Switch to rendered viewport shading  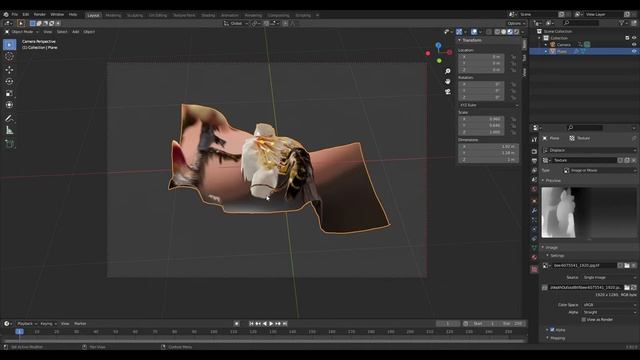coord(517,31)
